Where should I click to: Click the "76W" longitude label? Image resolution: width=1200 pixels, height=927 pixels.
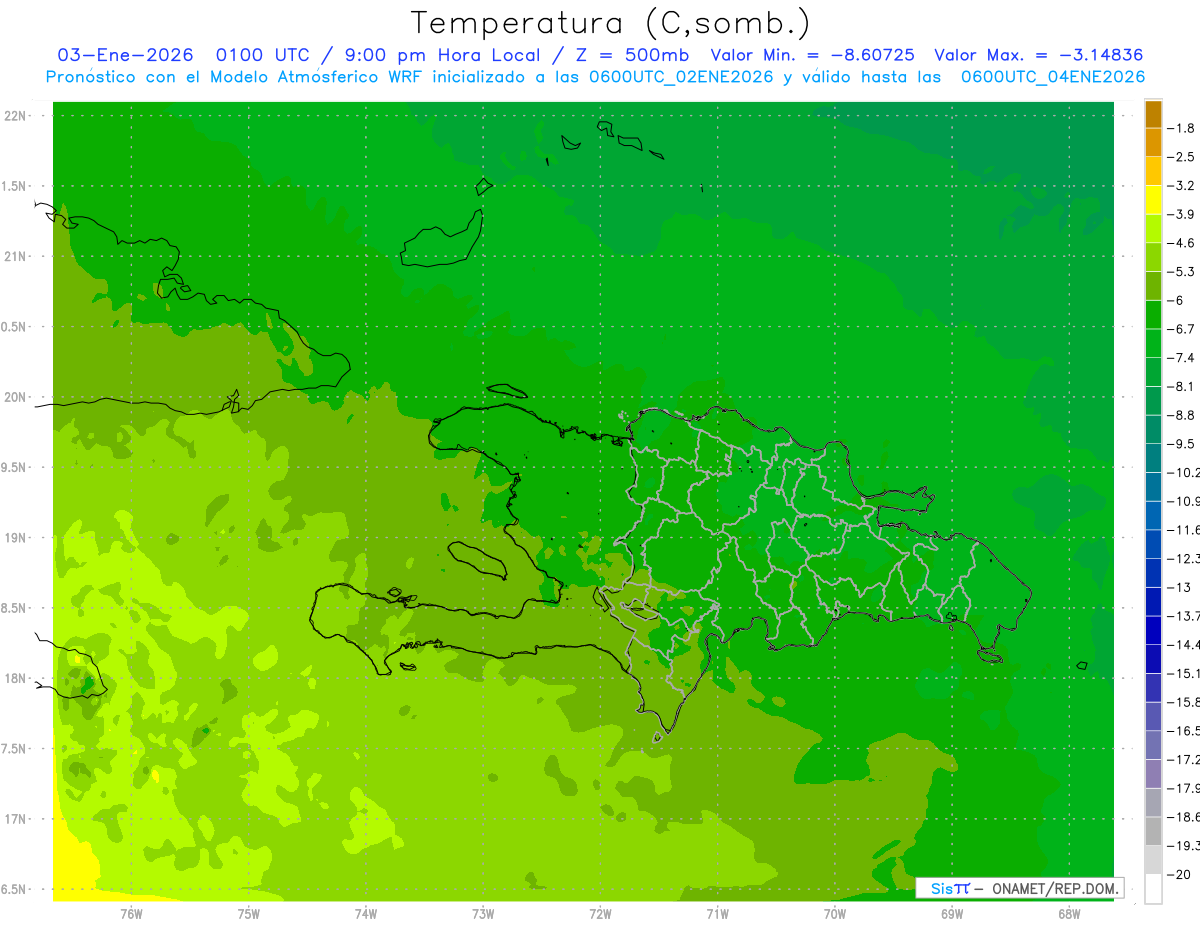(x=131, y=914)
